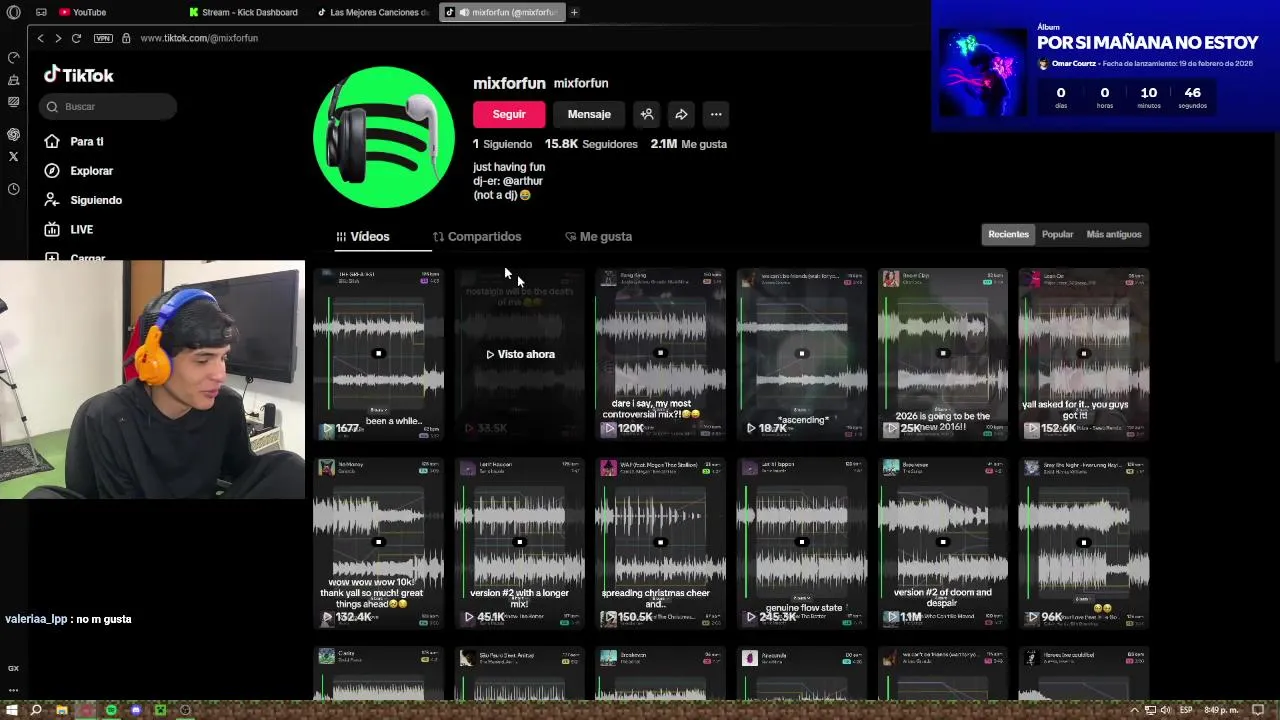Sort videos by Recientes
Screen dimensions: 1280x720
pyautogui.click(x=1008, y=234)
